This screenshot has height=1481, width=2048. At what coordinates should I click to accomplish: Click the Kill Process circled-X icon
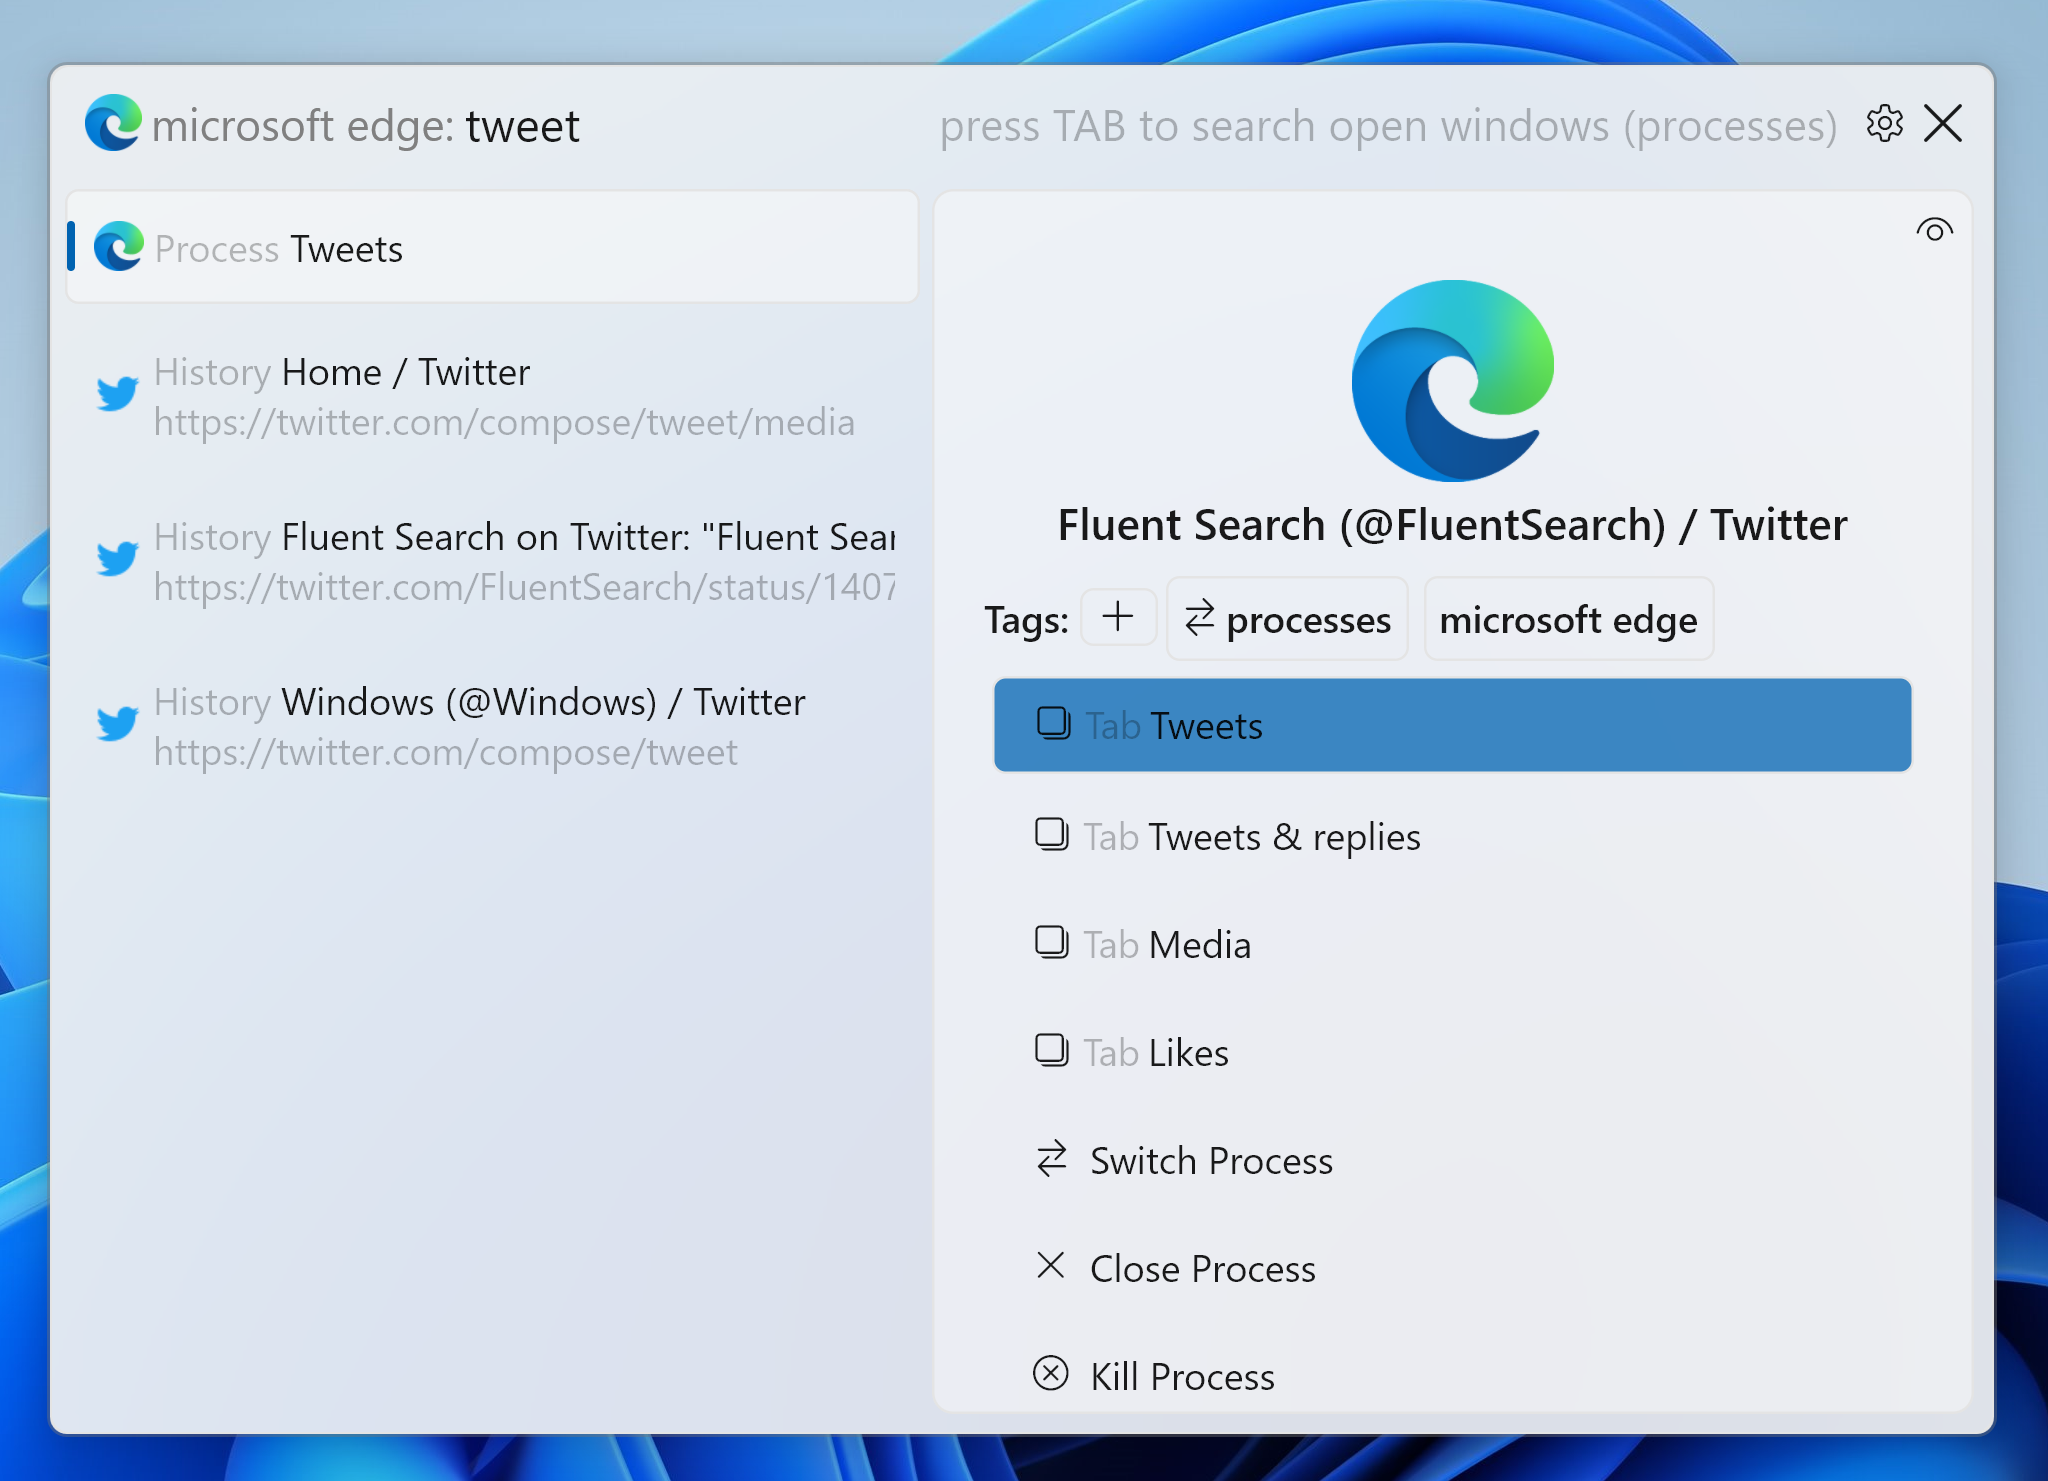pyautogui.click(x=1050, y=1374)
